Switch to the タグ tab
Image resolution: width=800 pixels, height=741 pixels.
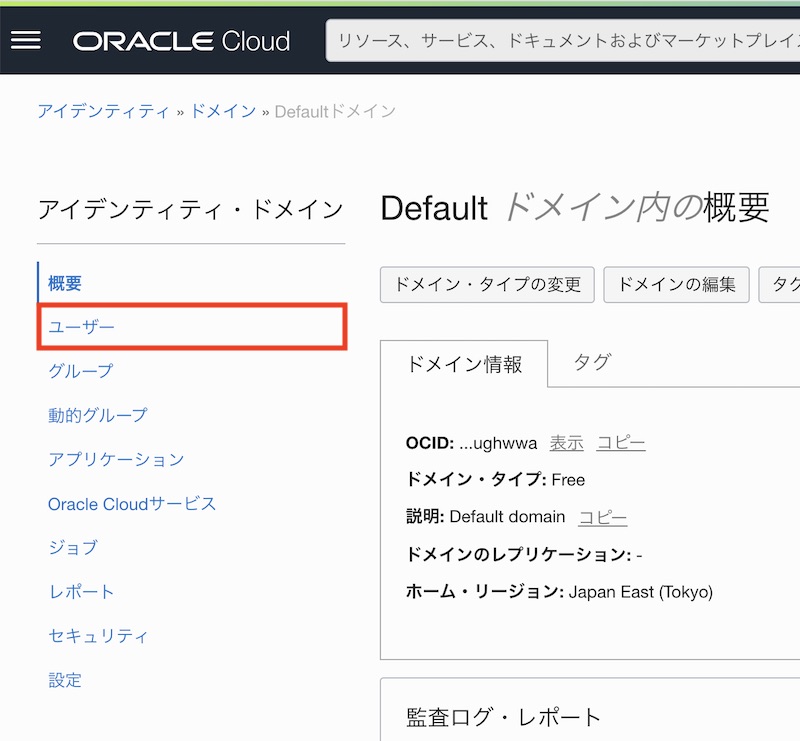coord(592,362)
